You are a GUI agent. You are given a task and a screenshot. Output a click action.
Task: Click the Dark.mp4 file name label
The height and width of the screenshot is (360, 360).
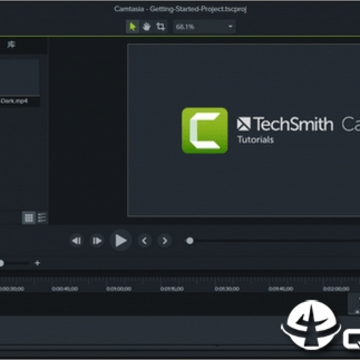point(14,101)
